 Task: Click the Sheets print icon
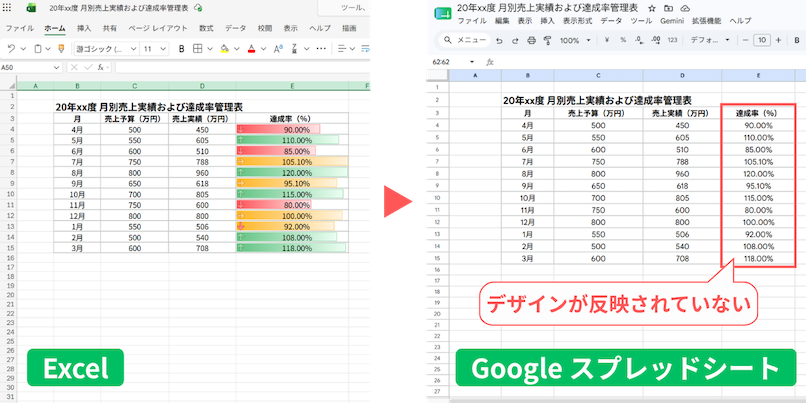[x=532, y=40]
